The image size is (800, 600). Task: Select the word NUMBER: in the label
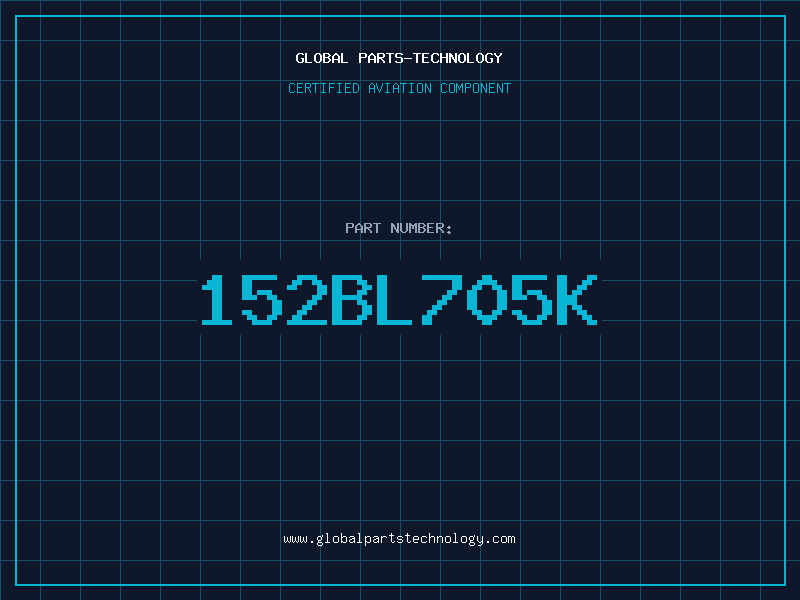pos(421,228)
